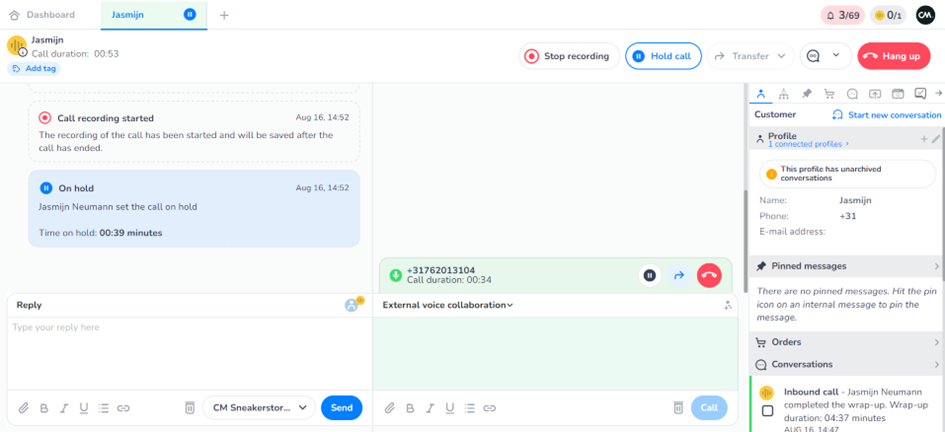Open the notifications bell showing 3/69

842,15
